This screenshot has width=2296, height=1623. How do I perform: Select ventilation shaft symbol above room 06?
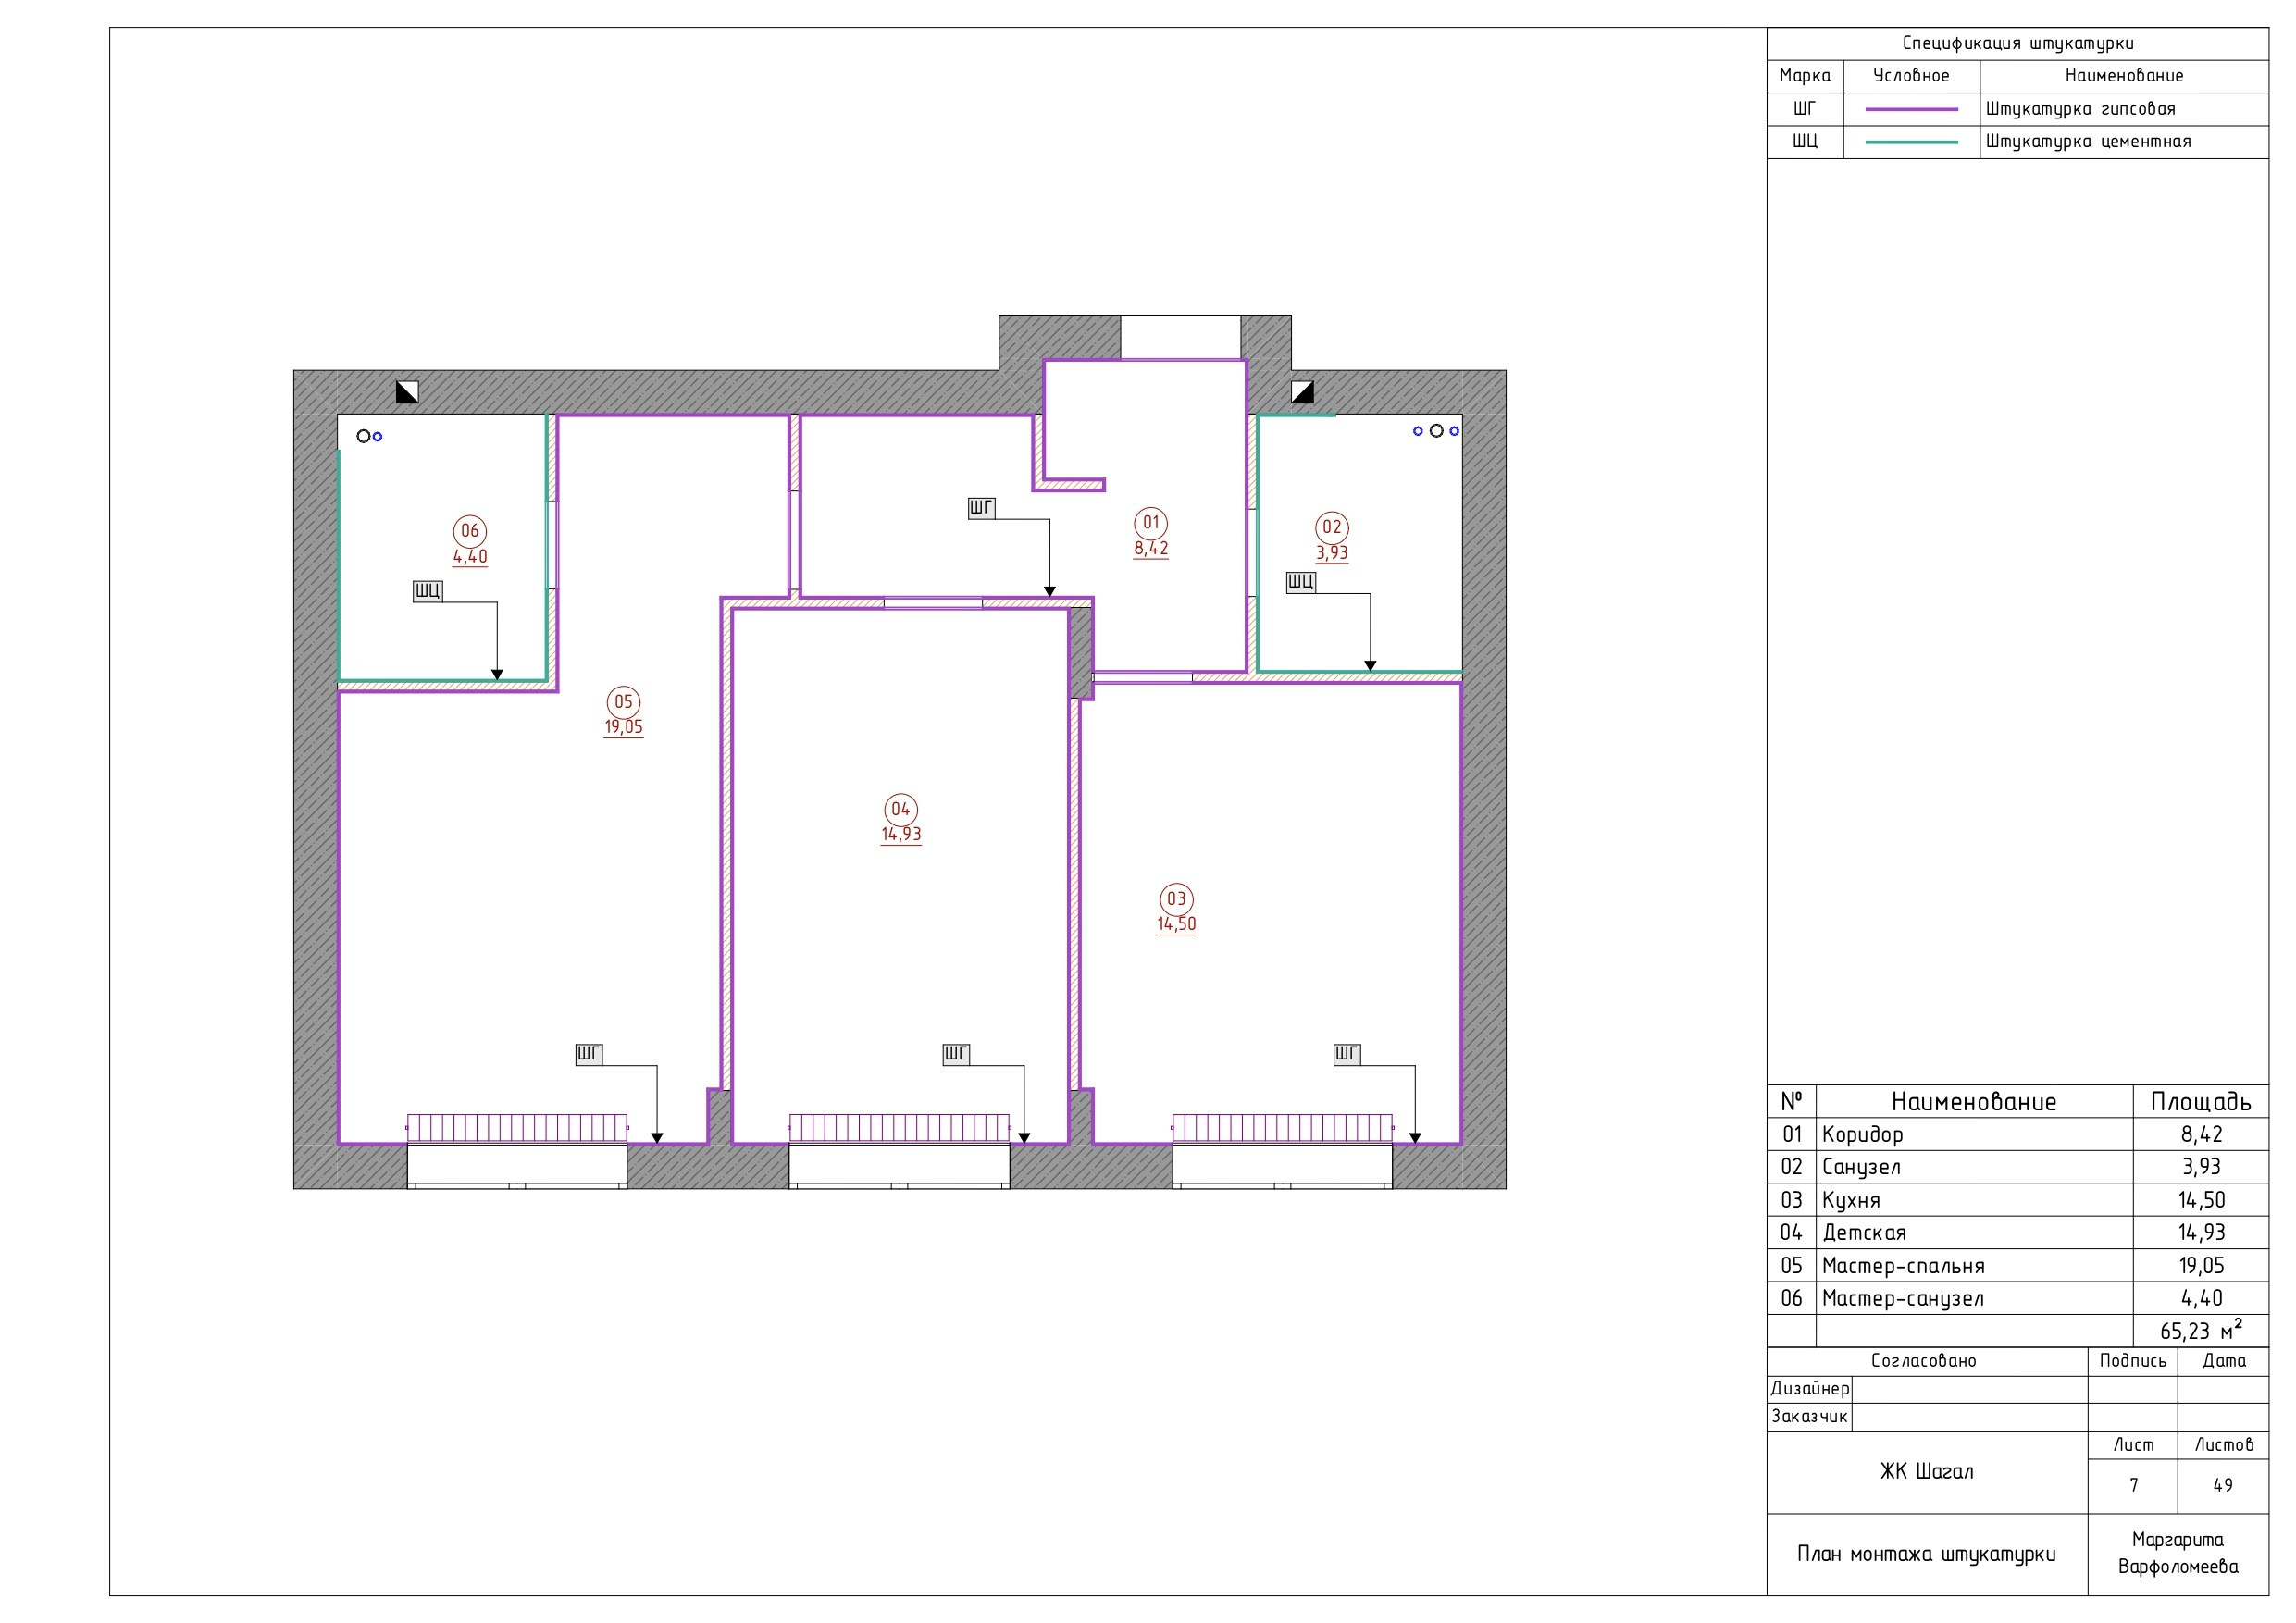pos(407,392)
